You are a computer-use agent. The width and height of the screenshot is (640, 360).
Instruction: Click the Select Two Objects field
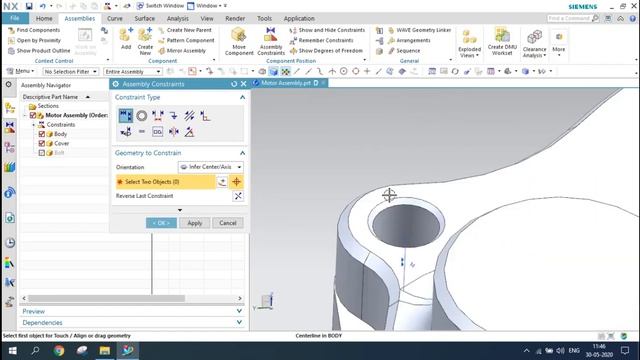tap(165, 182)
